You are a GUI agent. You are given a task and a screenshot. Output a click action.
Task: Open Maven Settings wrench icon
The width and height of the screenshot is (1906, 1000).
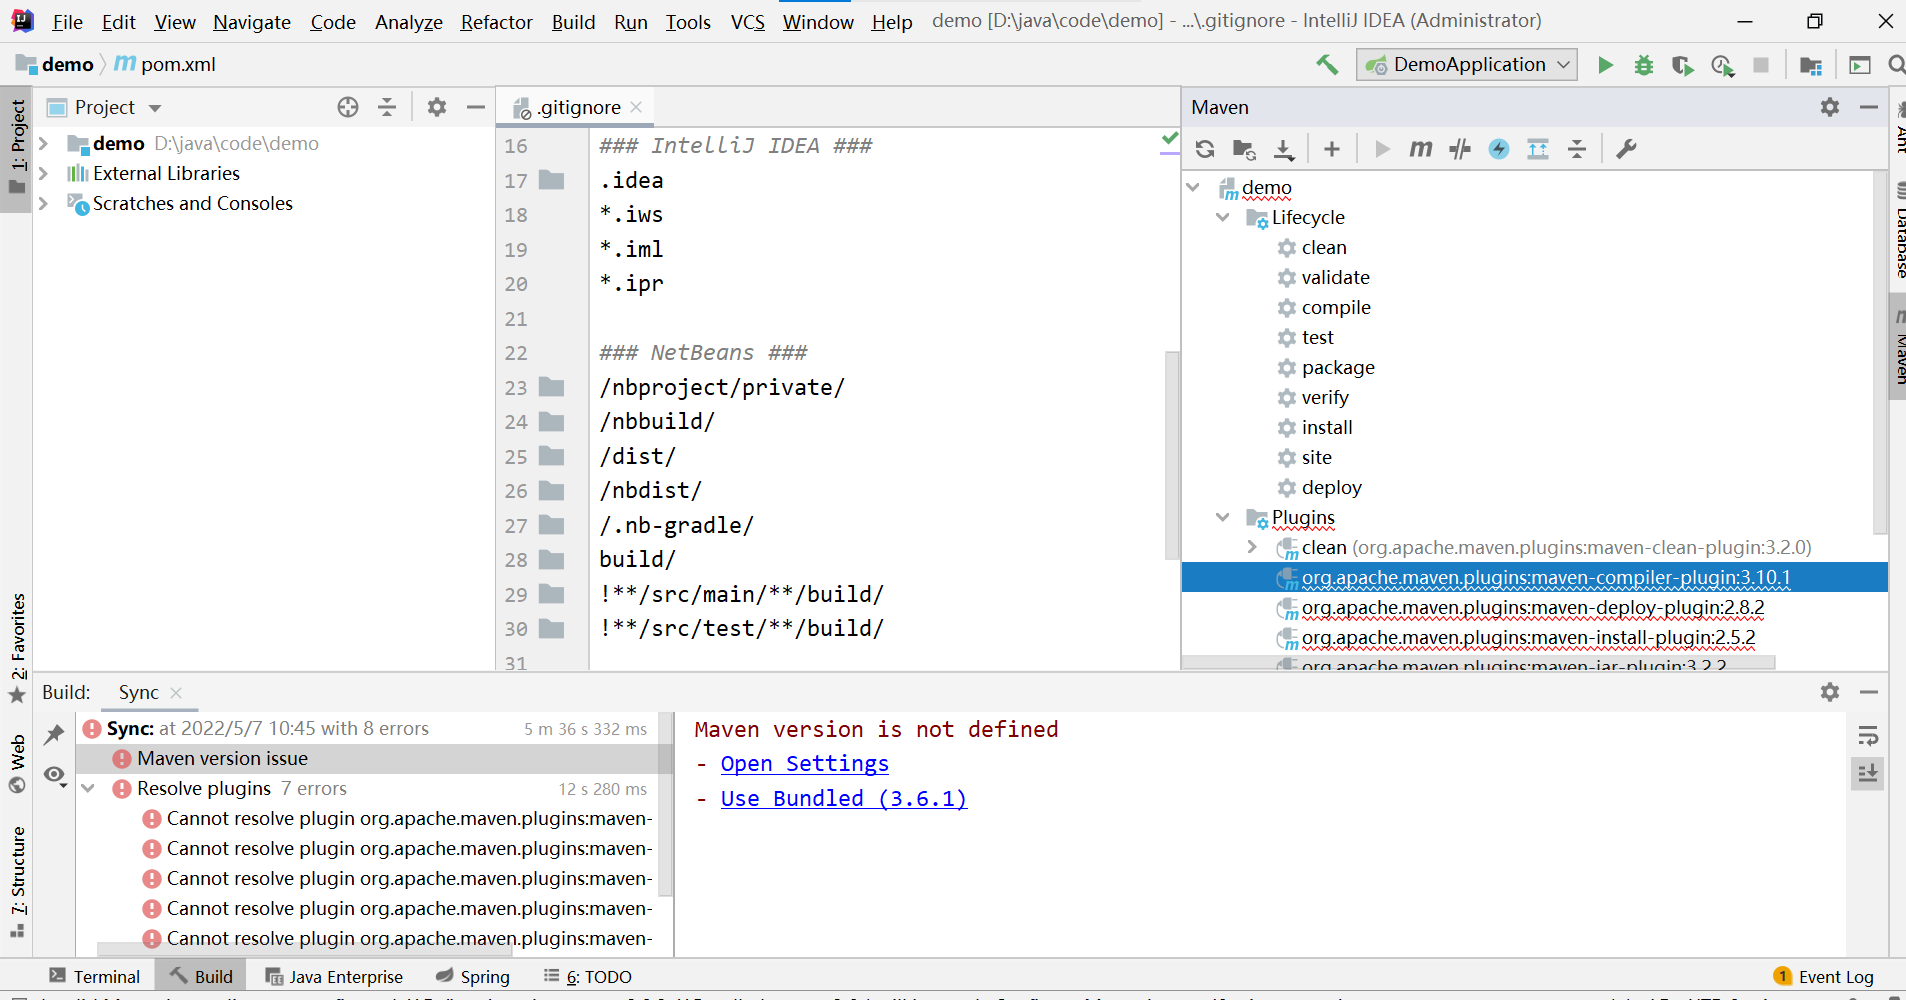(1626, 149)
